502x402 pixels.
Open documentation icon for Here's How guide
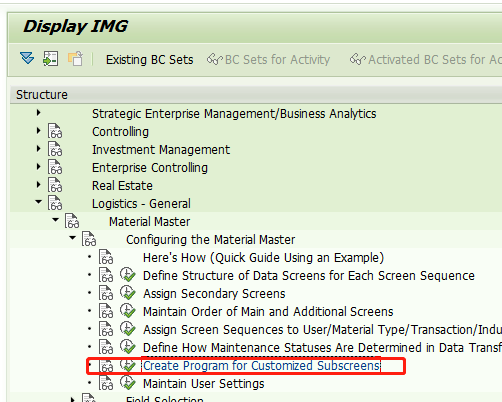[106, 257]
